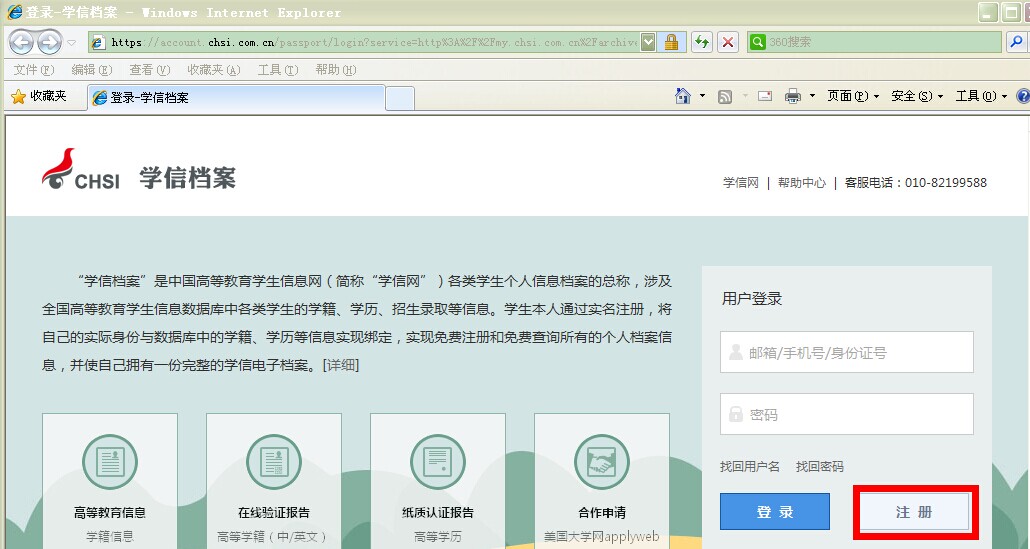Open a new blank tab
This screenshot has width=1030, height=549.
click(x=399, y=99)
